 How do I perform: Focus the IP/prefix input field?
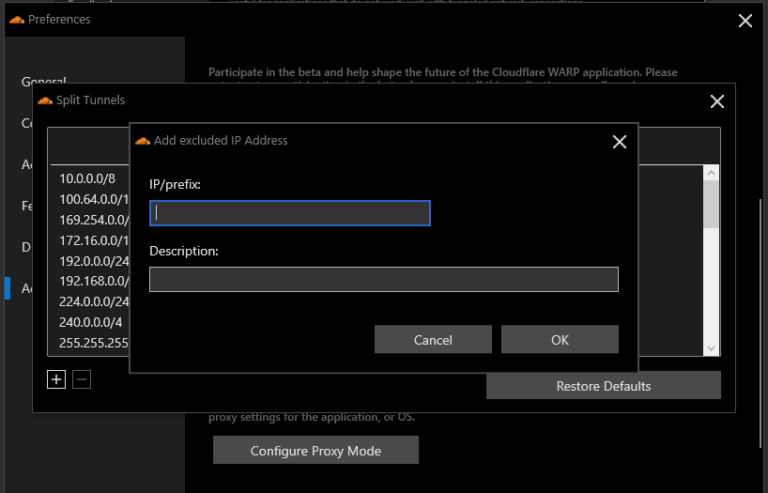pos(289,213)
